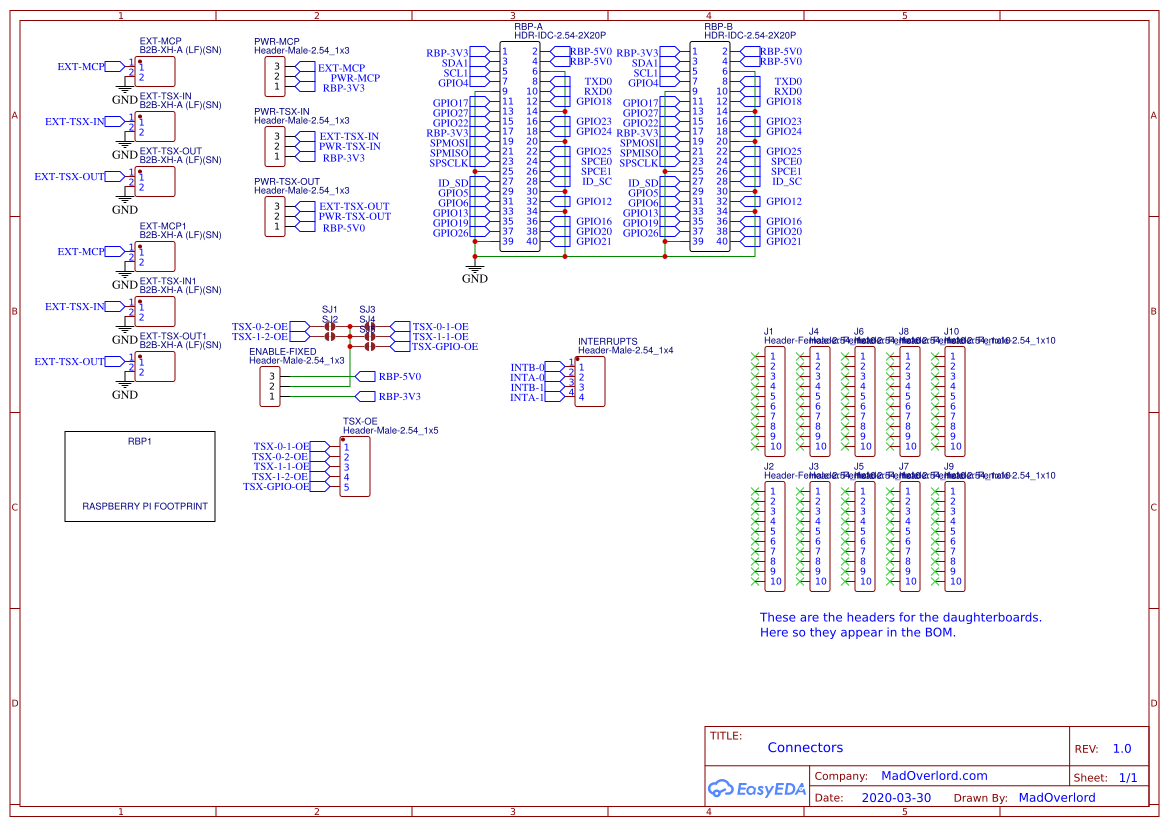Select the ENABLE-FIXED header component
The width and height of the screenshot is (1169, 827).
click(x=269, y=387)
